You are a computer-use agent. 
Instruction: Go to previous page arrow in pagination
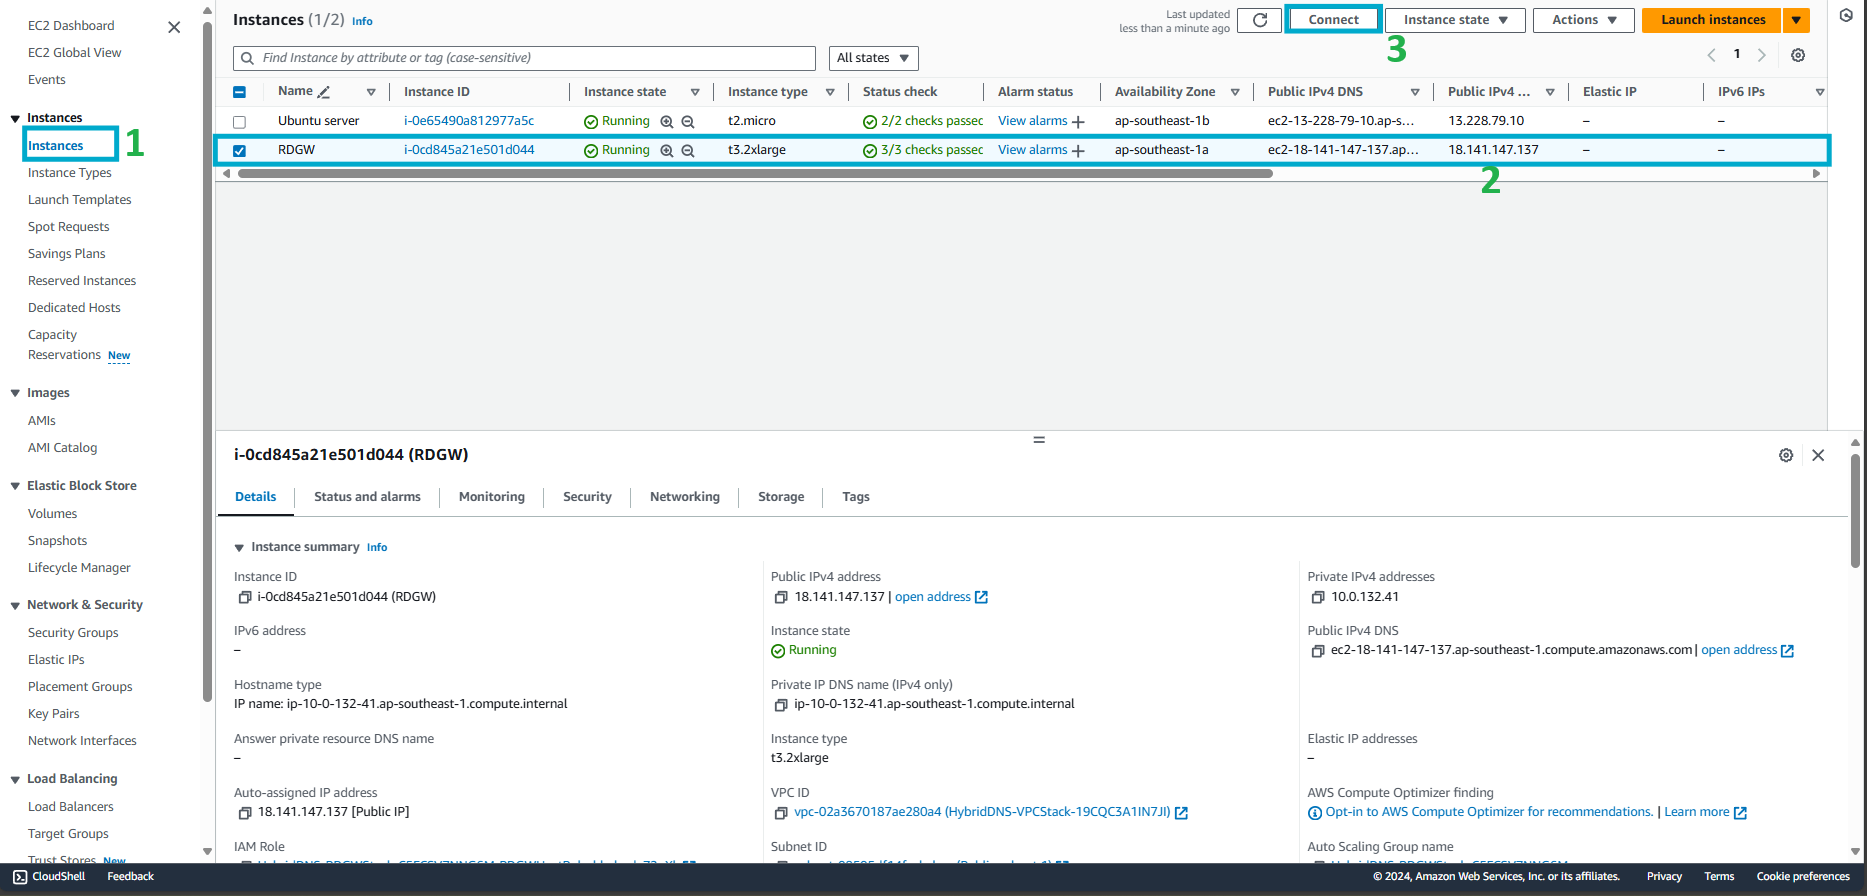pyautogui.click(x=1711, y=55)
